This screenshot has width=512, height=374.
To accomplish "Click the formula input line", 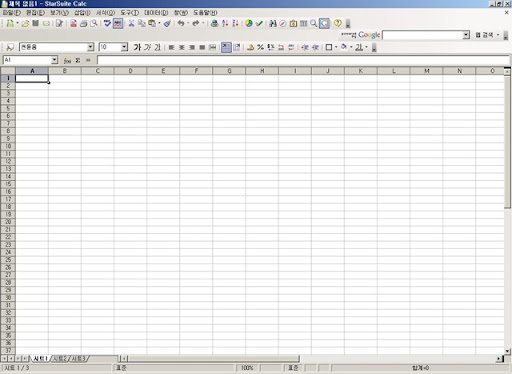I will 303,60.
